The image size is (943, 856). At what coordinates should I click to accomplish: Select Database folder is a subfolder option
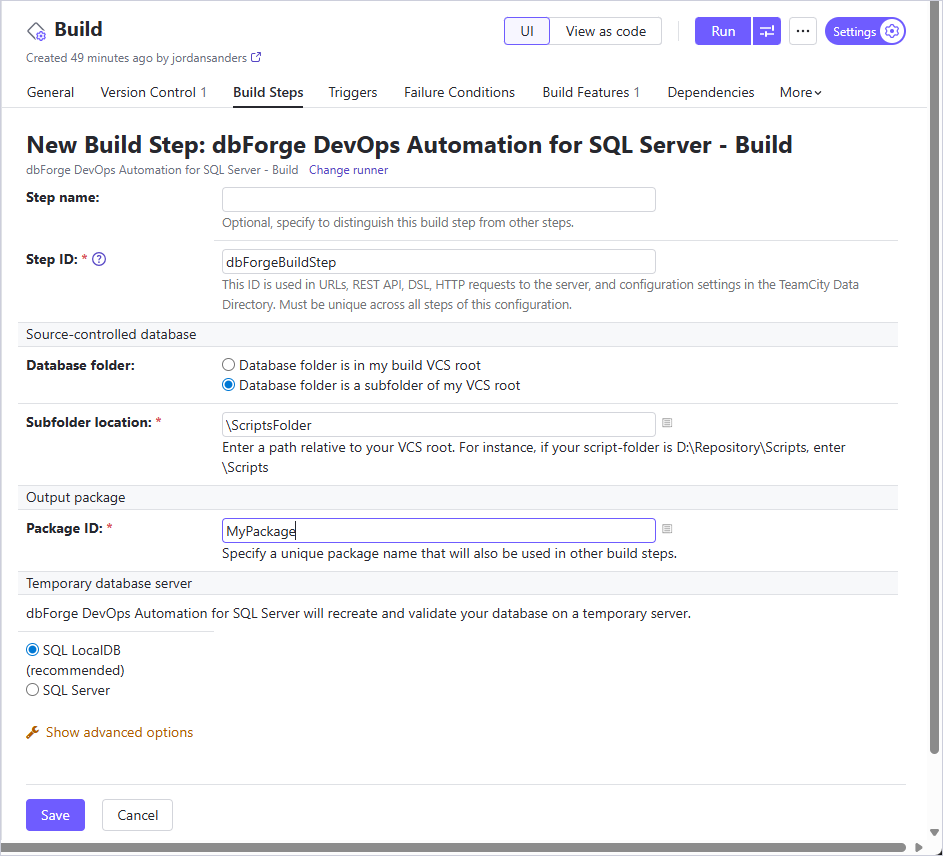(x=229, y=385)
